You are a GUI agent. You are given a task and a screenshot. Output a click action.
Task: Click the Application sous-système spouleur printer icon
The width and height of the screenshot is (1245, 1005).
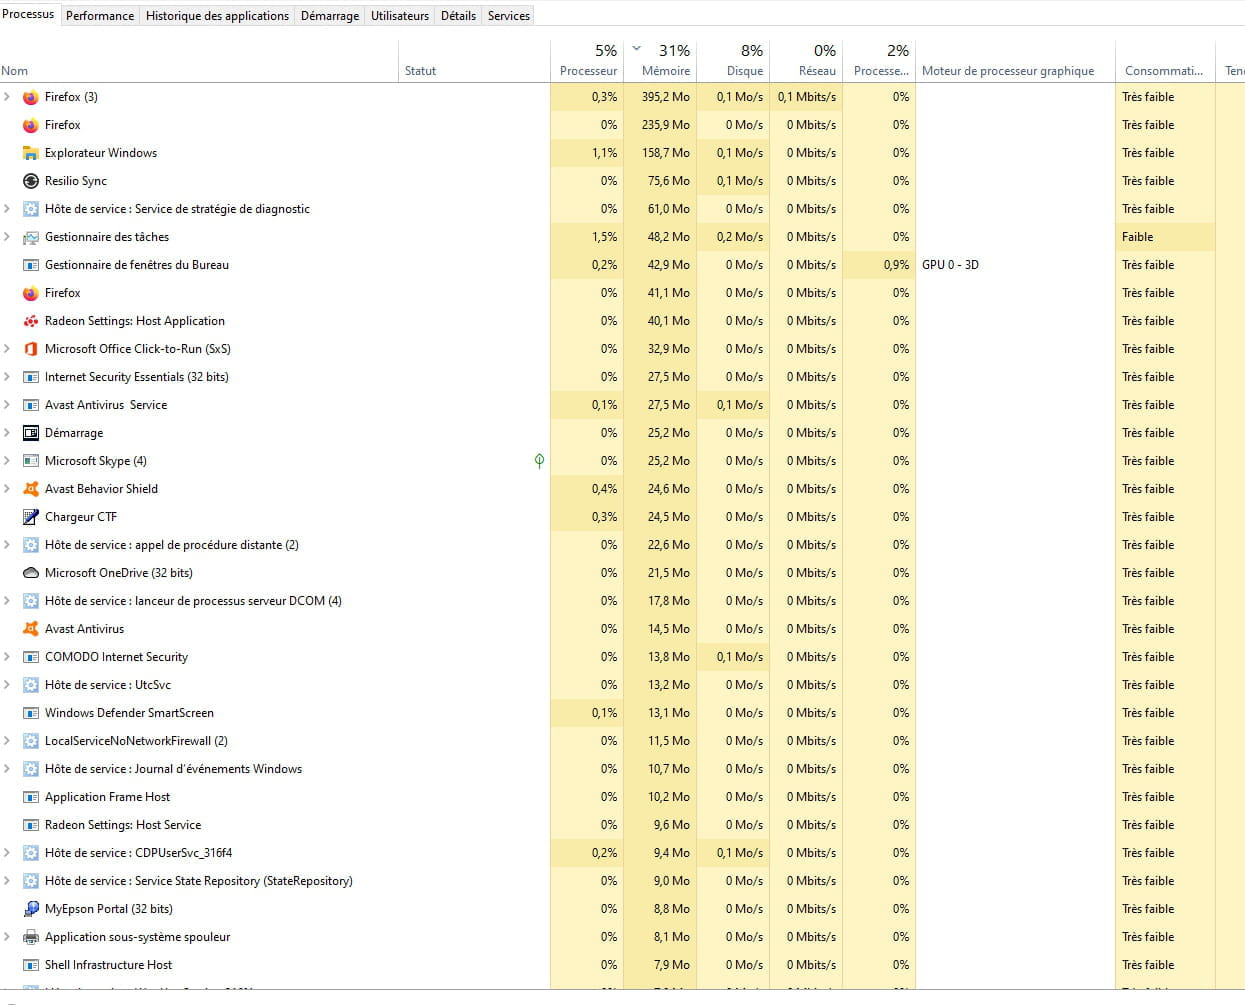pos(31,937)
